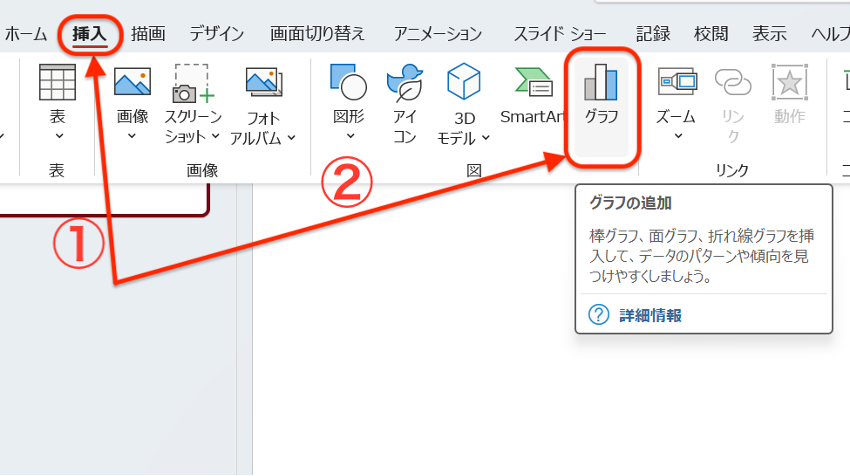Click the help question mark icon in tooltip
The width and height of the screenshot is (850, 476).
[x=599, y=314]
